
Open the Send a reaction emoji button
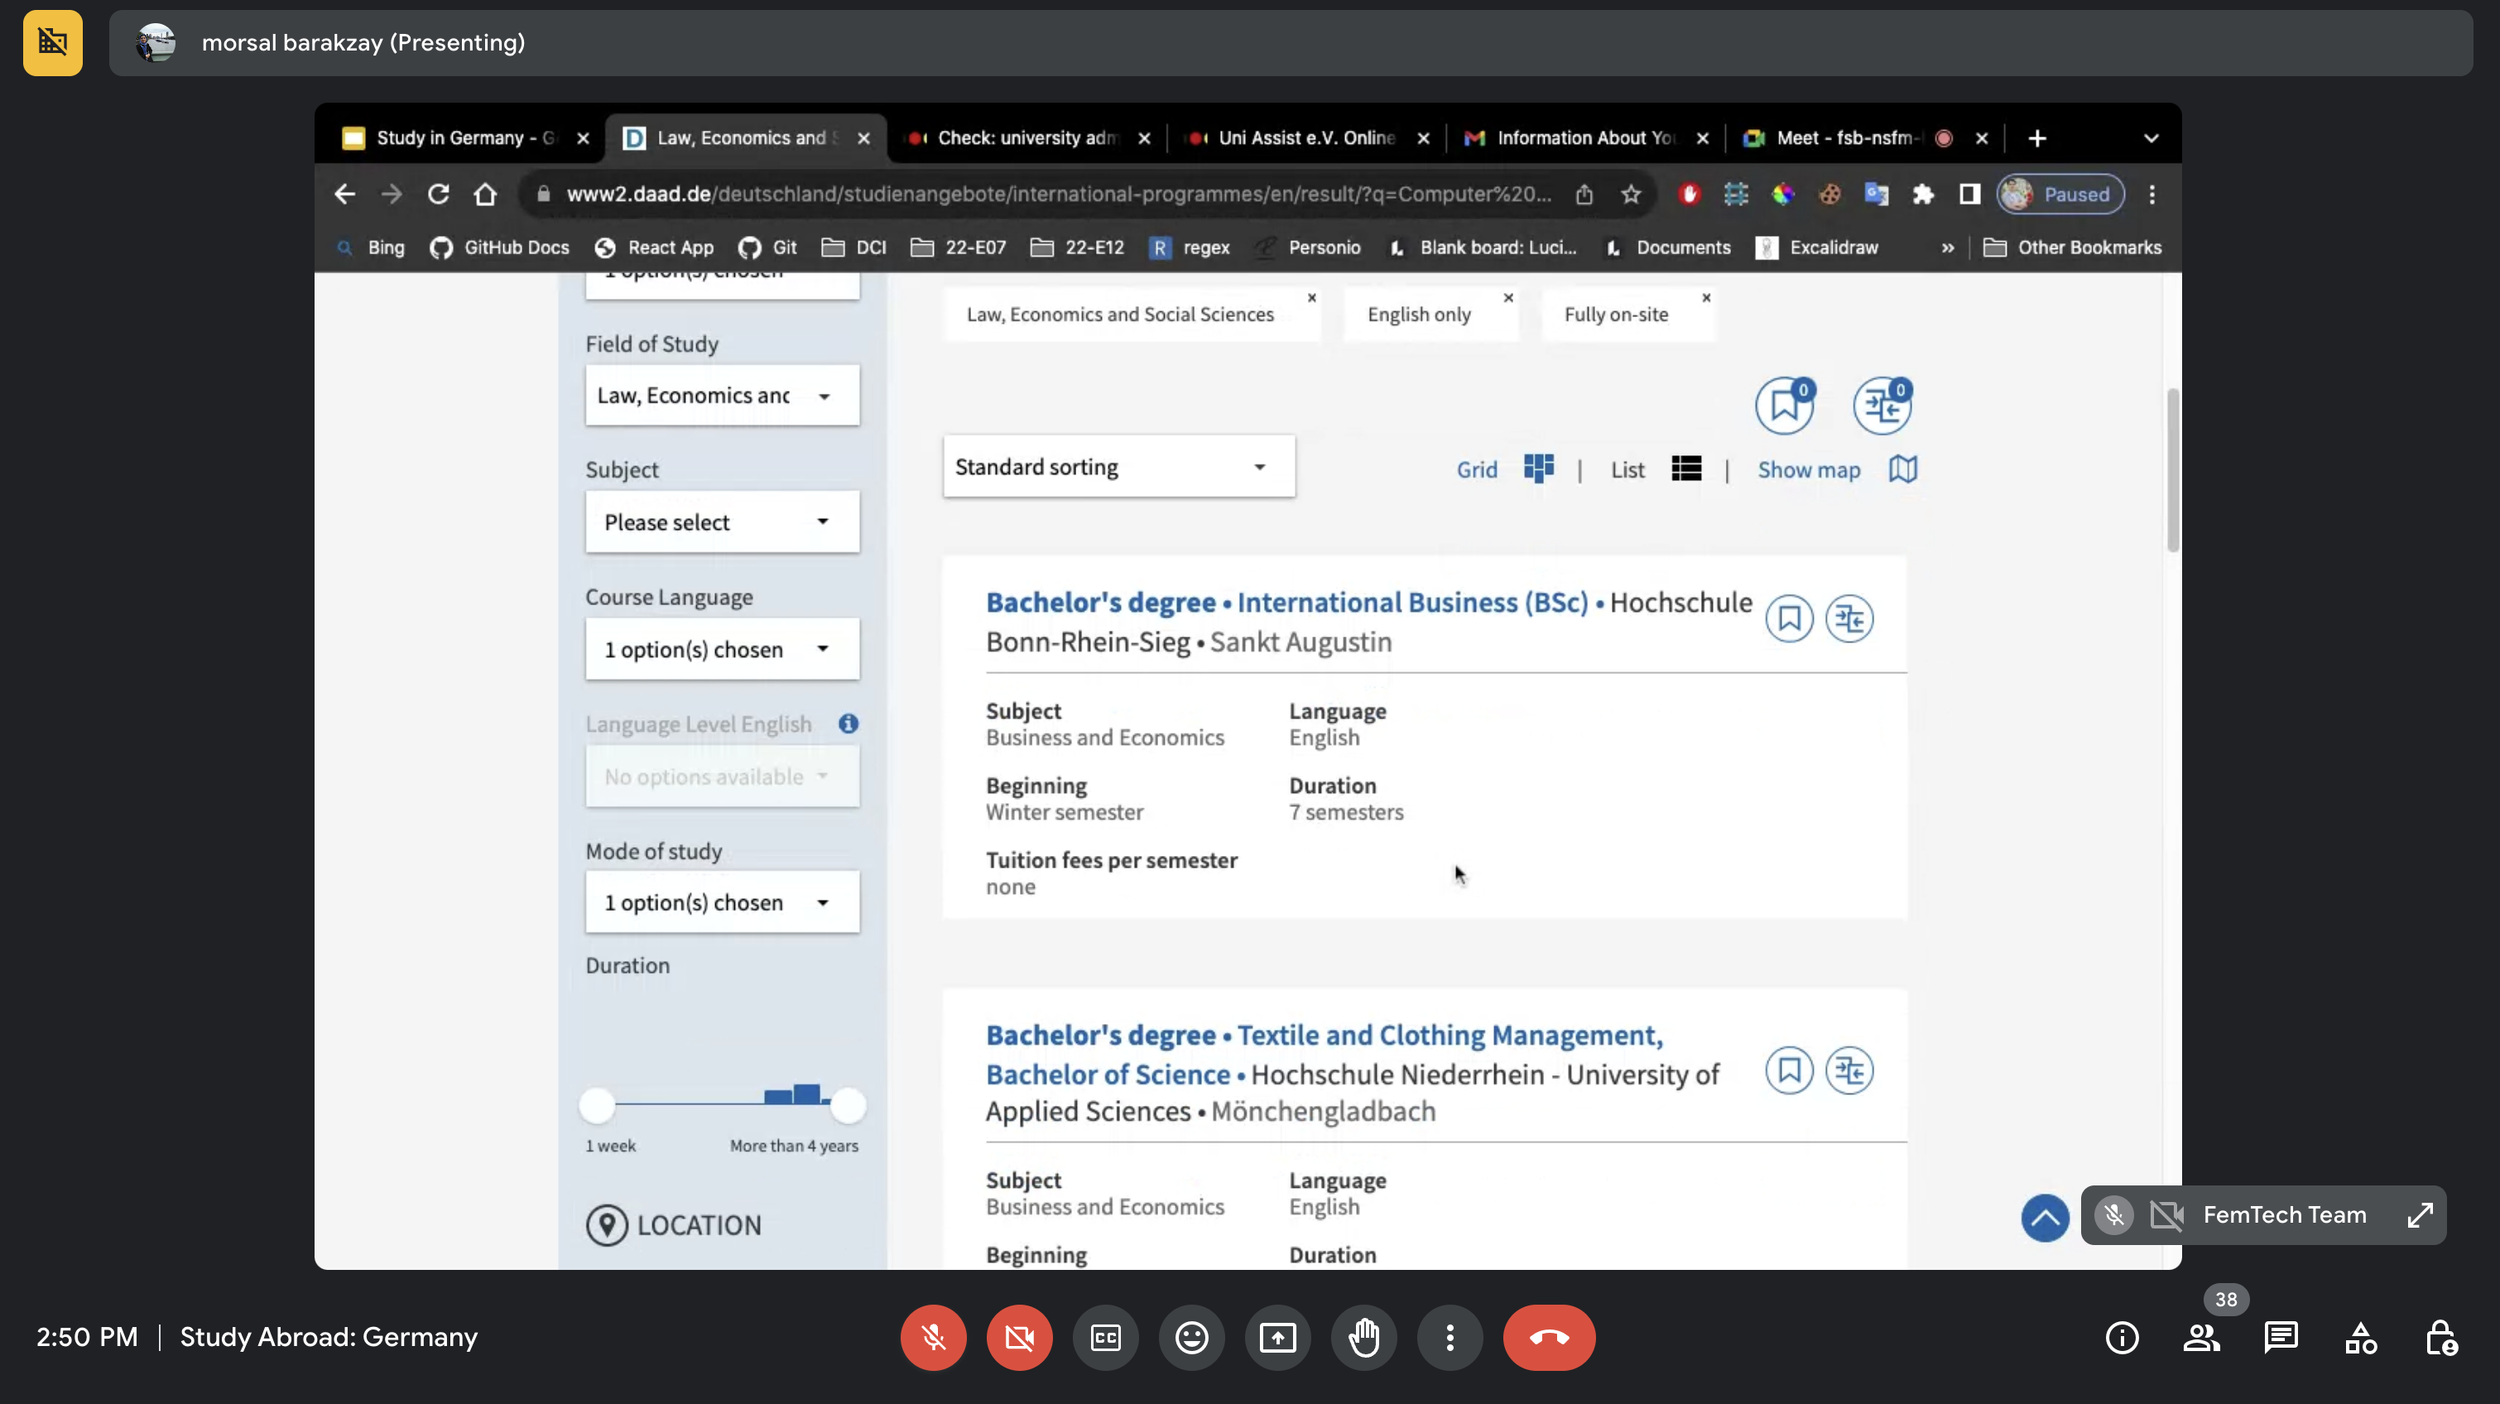[x=1191, y=1337]
